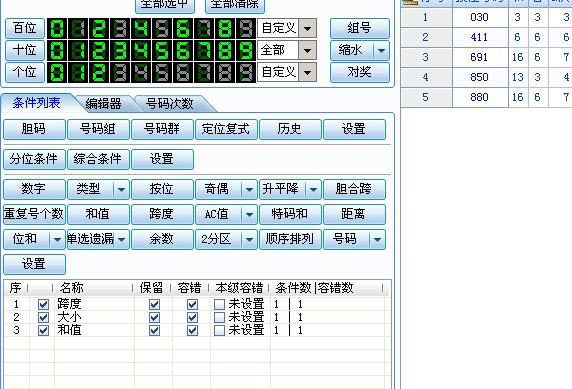Image resolution: width=572 pixels, height=389 pixels.
Task: Click the 和值 condition button
Action: click(x=98, y=214)
